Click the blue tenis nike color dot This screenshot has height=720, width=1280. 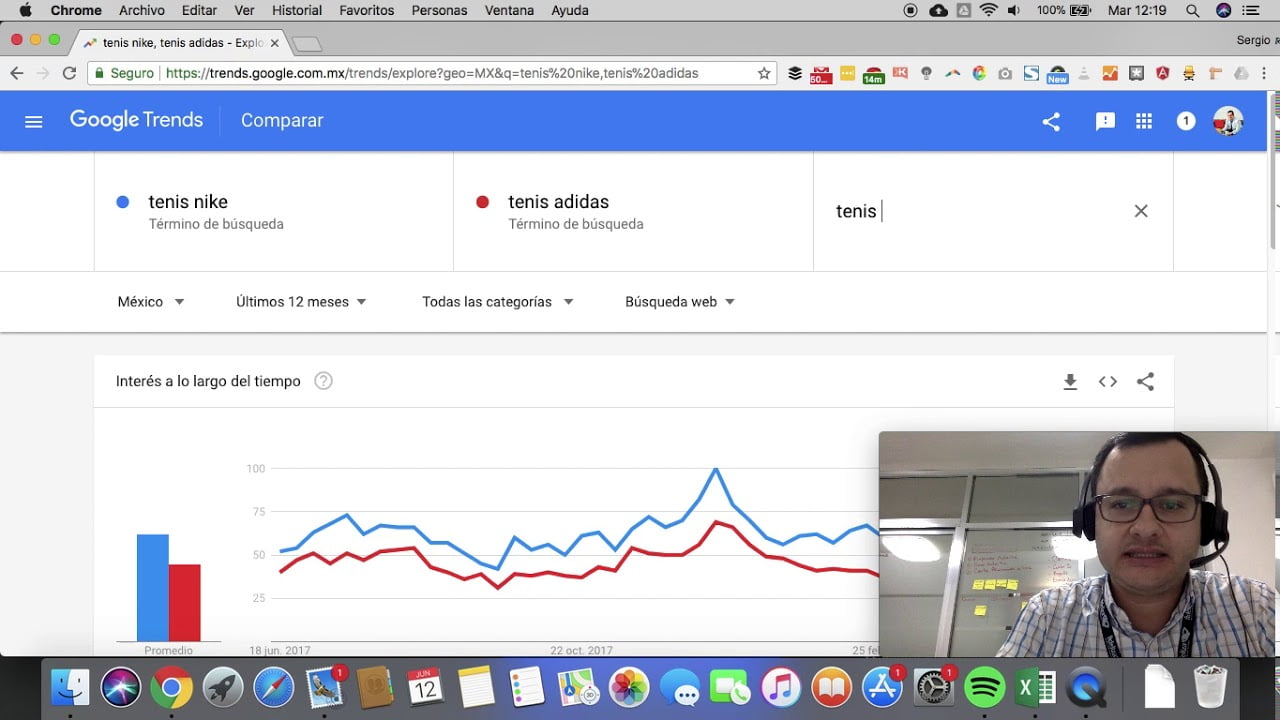click(x=123, y=202)
